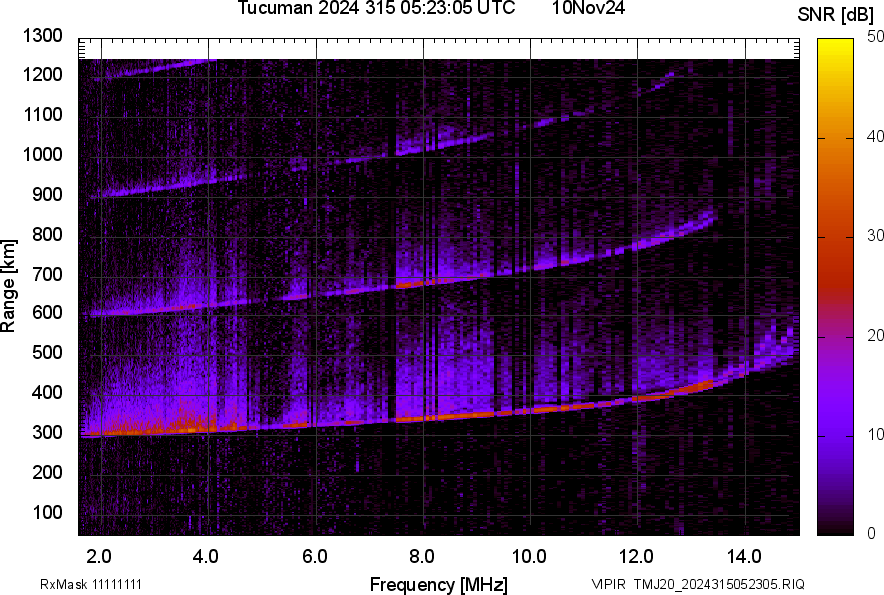Click frequency tick label '12.0'
Screen dimensions: 884x595
pos(637,557)
